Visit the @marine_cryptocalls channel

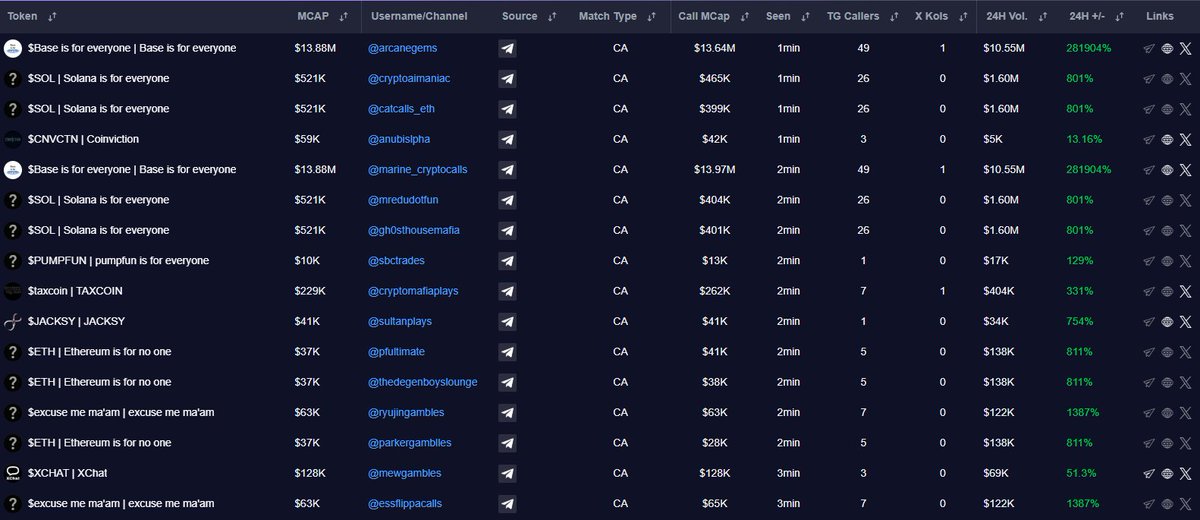[418, 169]
